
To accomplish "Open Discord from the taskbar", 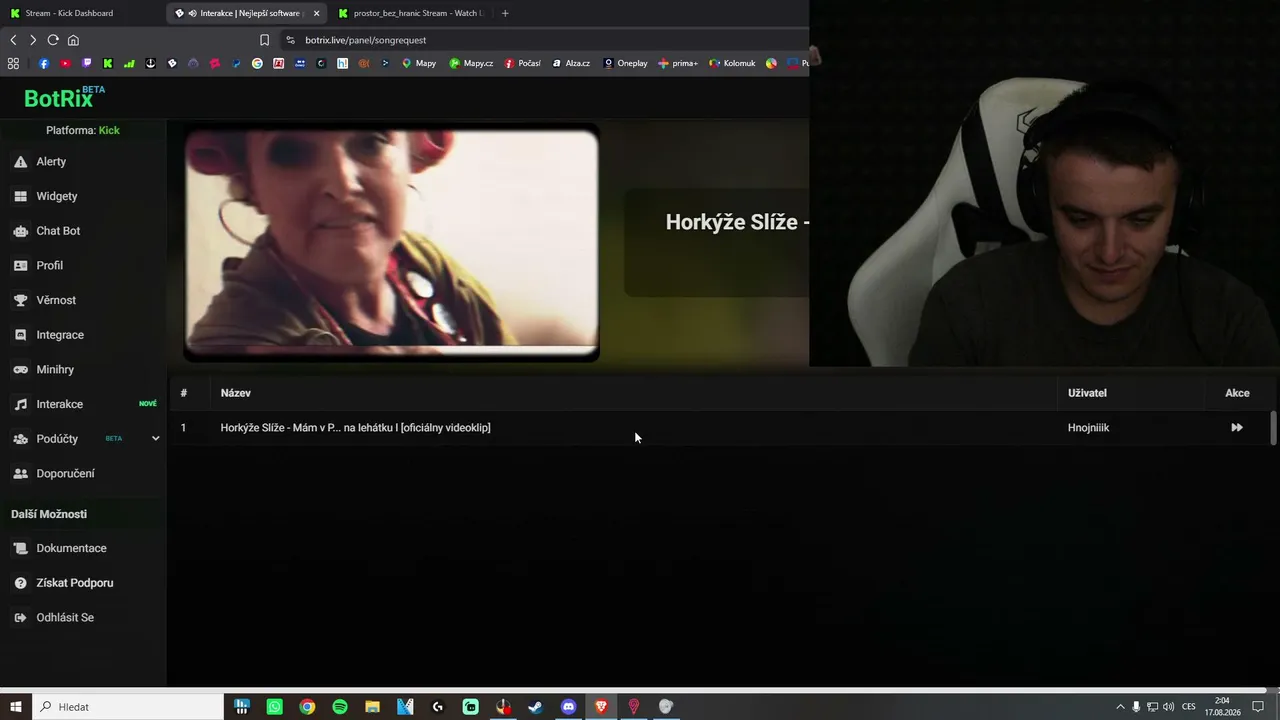I will (x=569, y=707).
